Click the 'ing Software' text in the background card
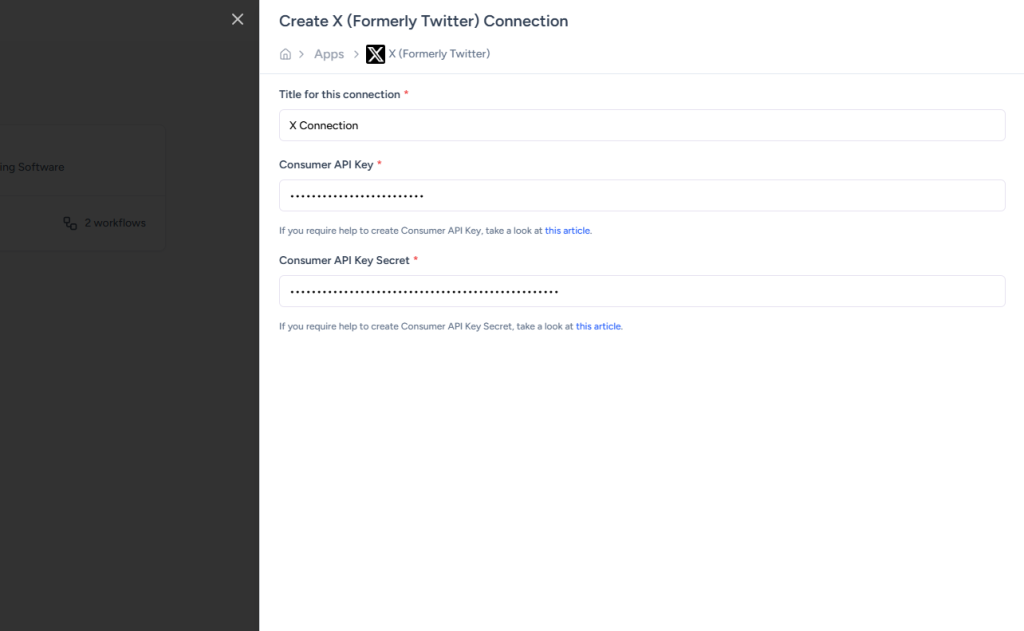This screenshot has width=1024, height=631. 32,167
